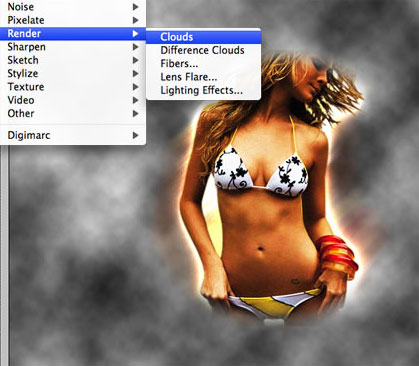Open the Sharpen filter submenu

[73, 47]
